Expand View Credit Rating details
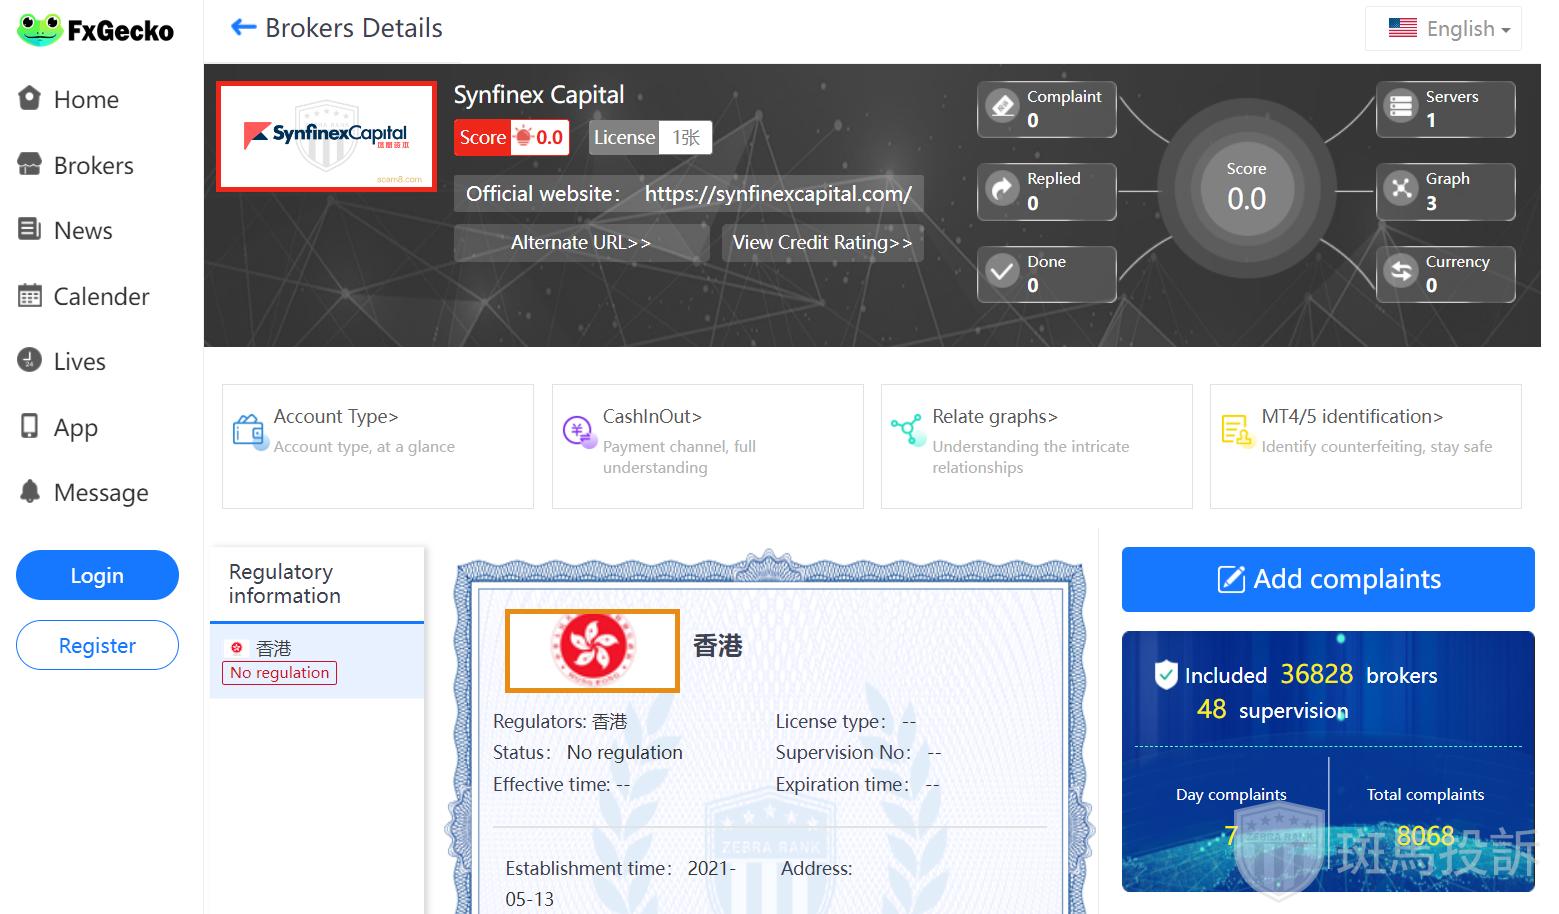Image resolution: width=1559 pixels, height=914 pixels. point(822,243)
